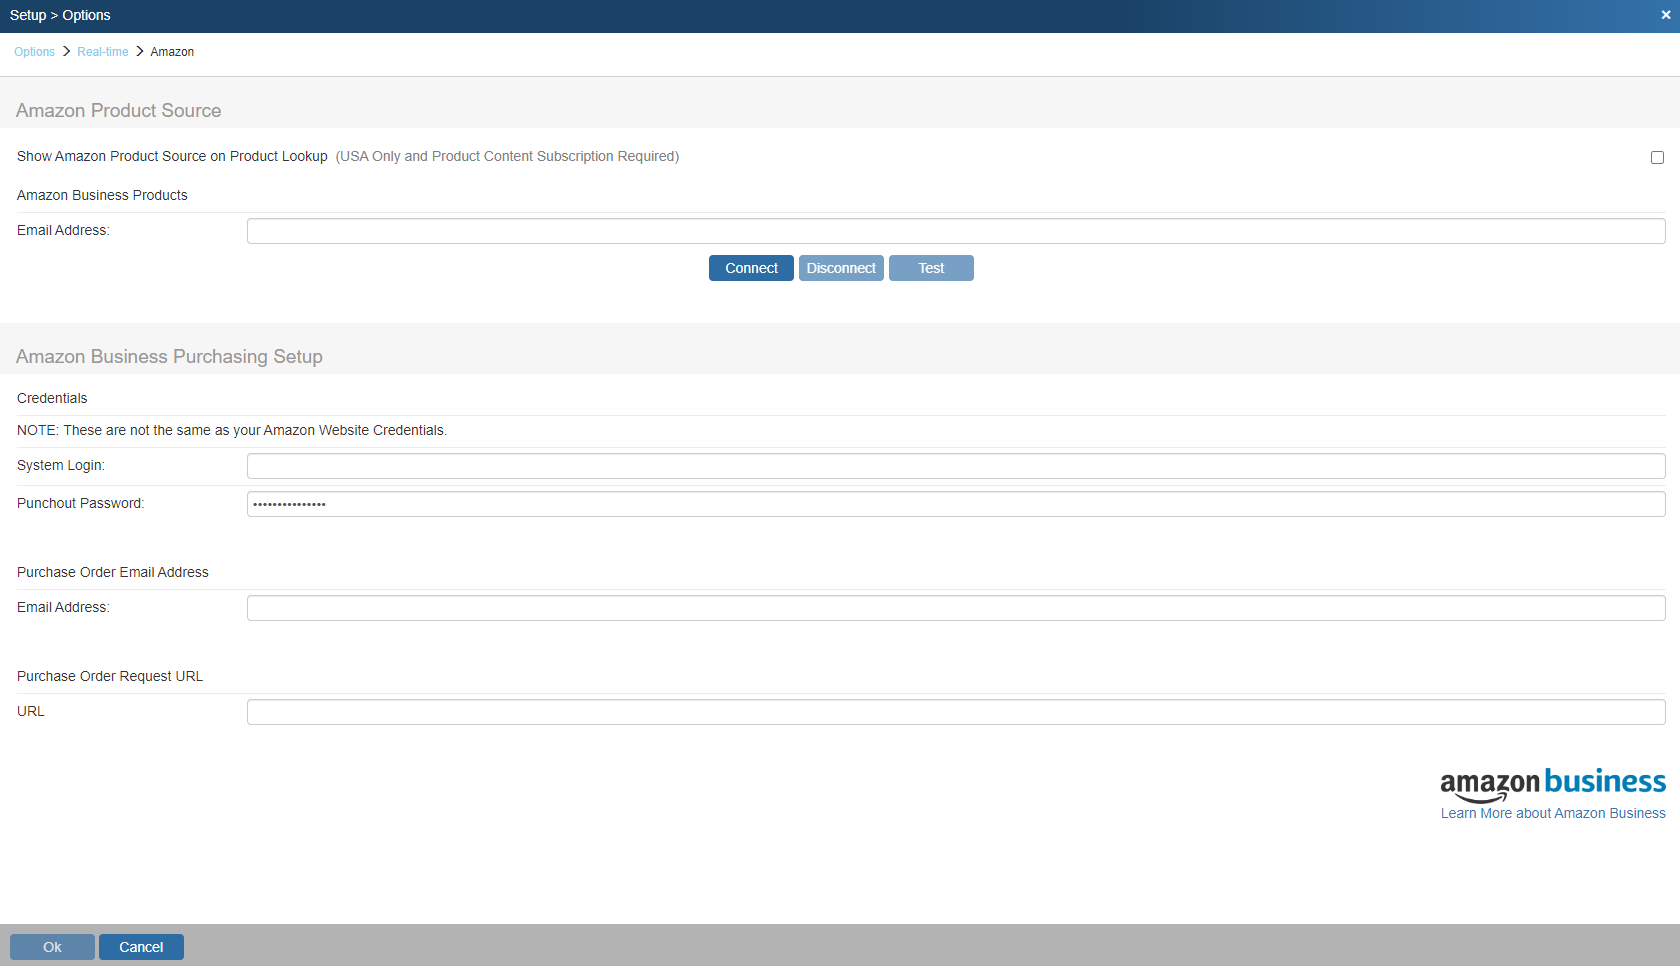Click the USA Only subscription required note
1680x966 pixels.
coord(507,156)
